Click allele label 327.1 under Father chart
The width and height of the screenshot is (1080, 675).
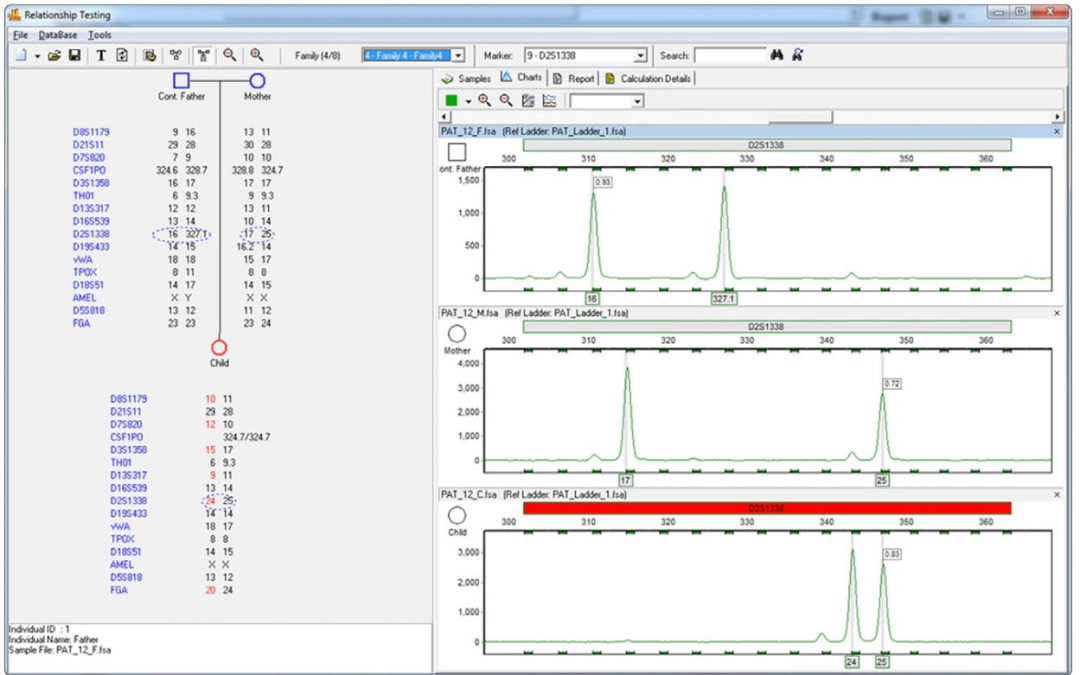[x=723, y=299]
